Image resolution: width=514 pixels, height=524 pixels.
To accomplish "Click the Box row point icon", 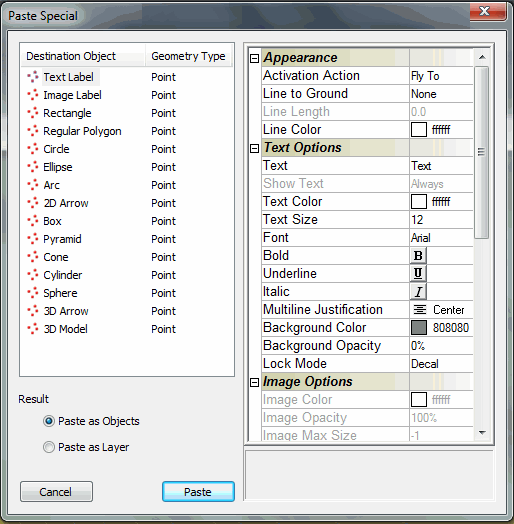I will [33, 221].
